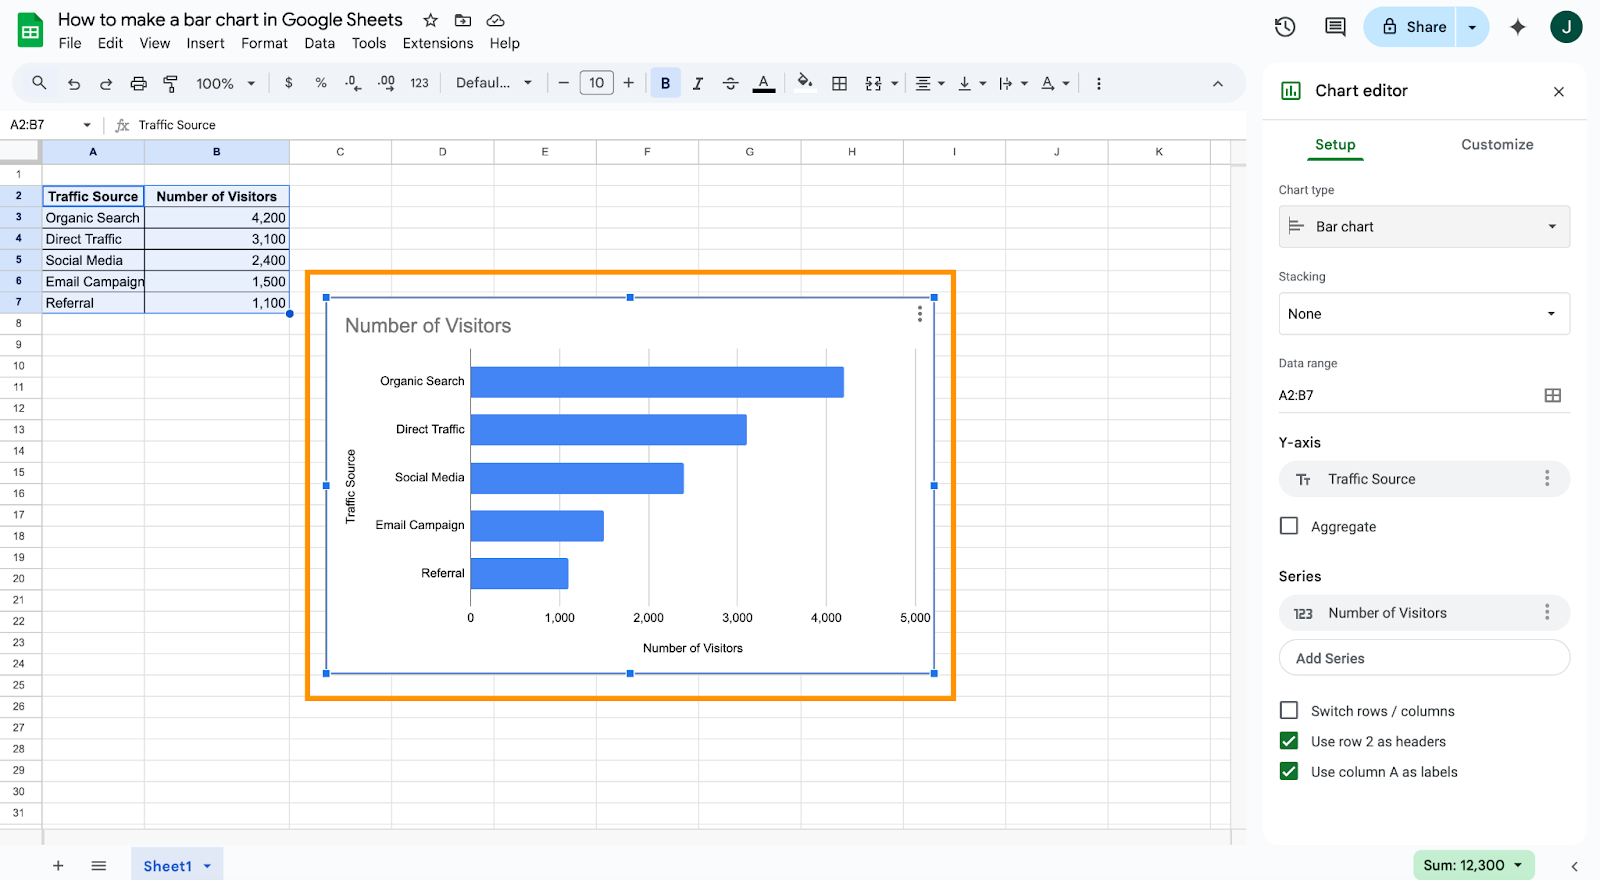Open the Chart type Bar chart dropdown

(x=1424, y=227)
